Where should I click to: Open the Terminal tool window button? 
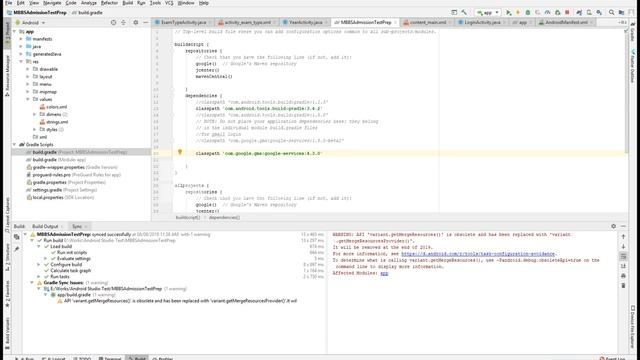(x=110, y=358)
